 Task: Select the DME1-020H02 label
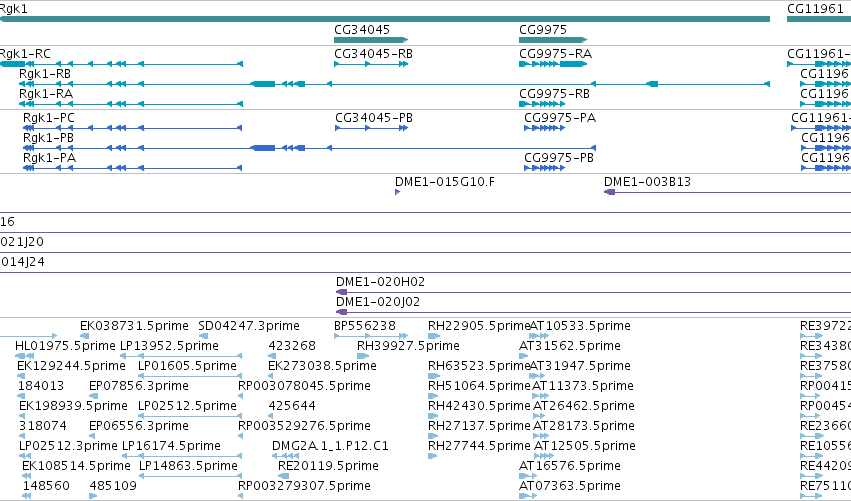pos(380,282)
